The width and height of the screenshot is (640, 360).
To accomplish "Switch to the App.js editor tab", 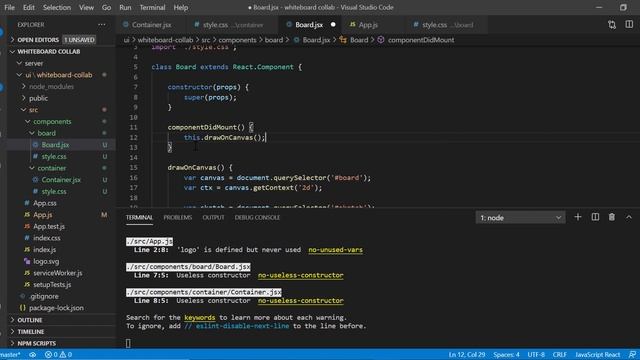I will (x=368, y=25).
